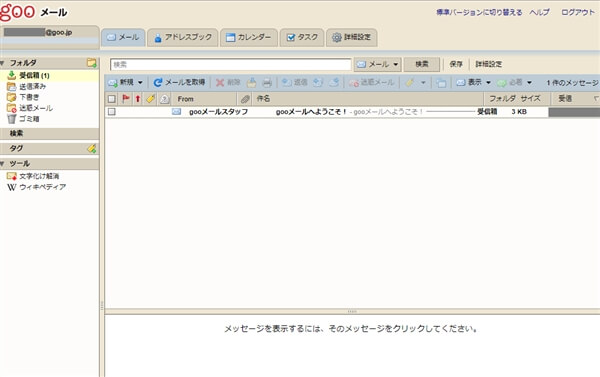The width and height of the screenshot is (600, 377).
Task: Click the new folder icon beside フォルダ
Action: coord(91,63)
